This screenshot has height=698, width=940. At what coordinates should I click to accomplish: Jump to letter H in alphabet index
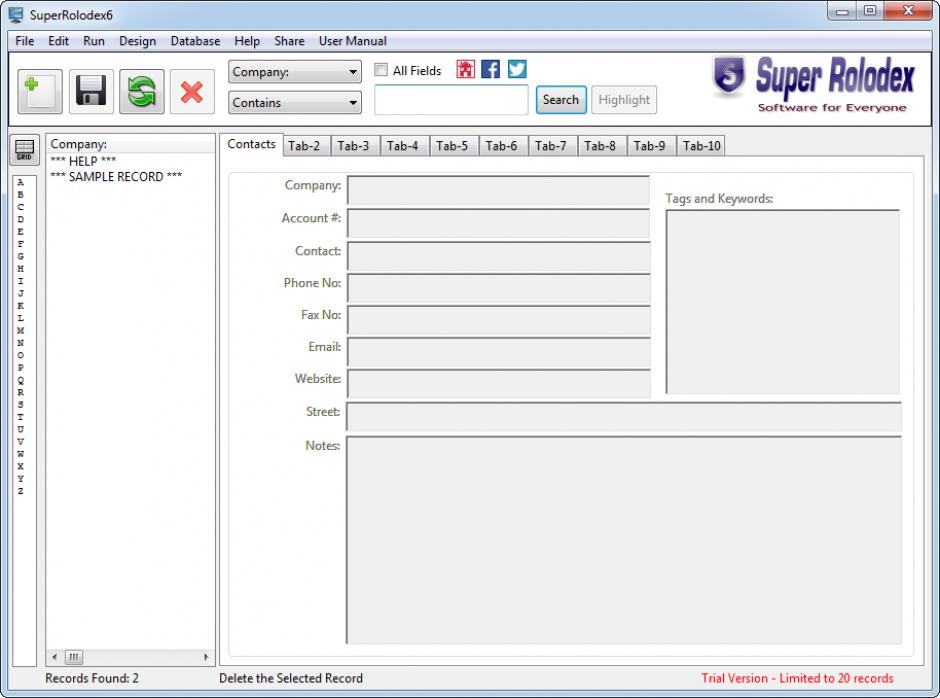[x=21, y=269]
